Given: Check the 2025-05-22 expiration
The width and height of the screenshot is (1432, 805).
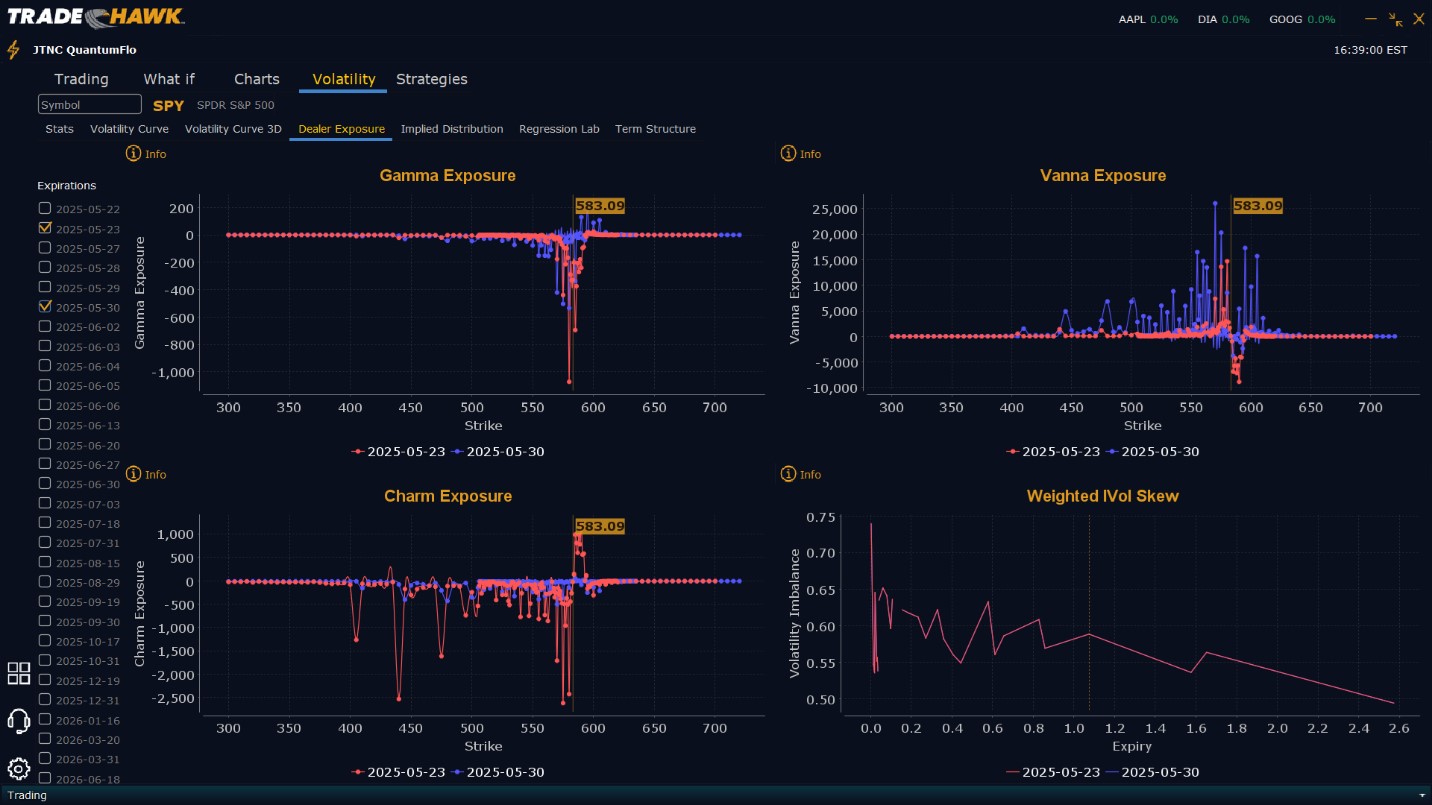Looking at the screenshot, I should (44, 208).
